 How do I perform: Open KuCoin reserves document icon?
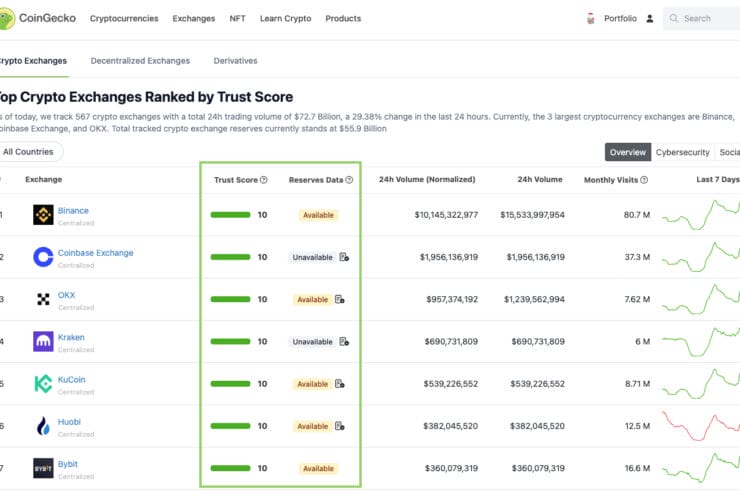340,384
